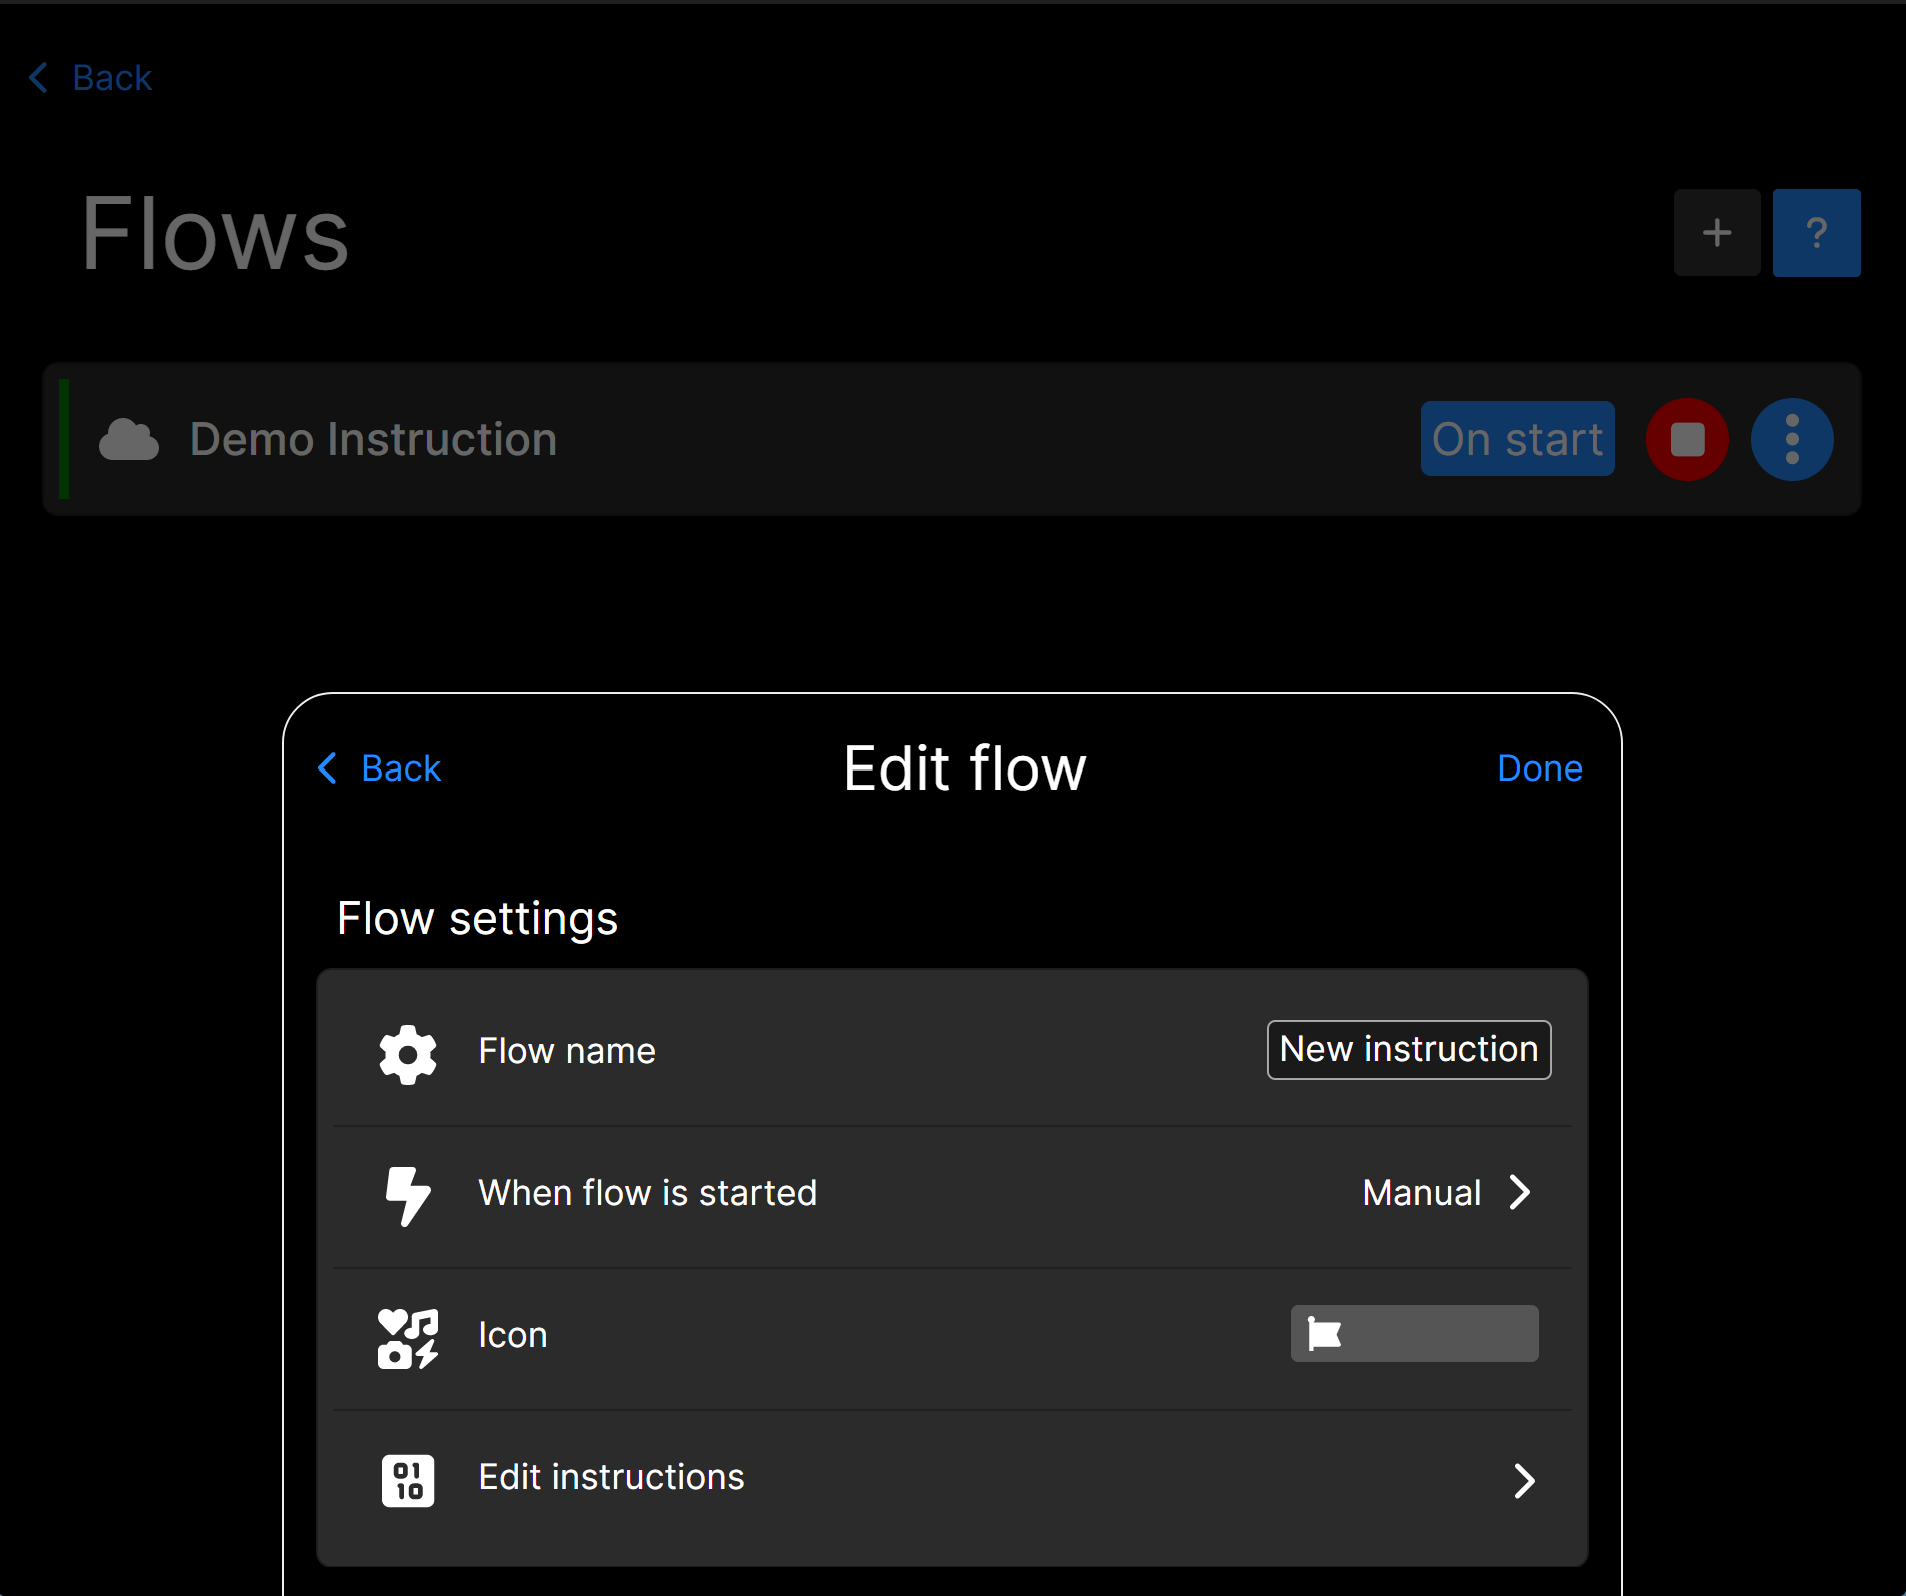Click Back in the Edit flow dialog
Image resolution: width=1906 pixels, height=1596 pixels.
pos(379,769)
